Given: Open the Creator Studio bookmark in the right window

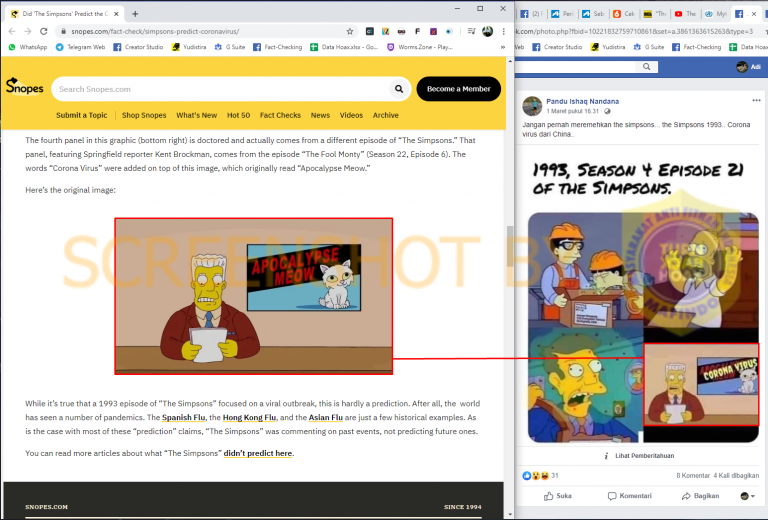Looking at the screenshot, I should (x=557, y=47).
